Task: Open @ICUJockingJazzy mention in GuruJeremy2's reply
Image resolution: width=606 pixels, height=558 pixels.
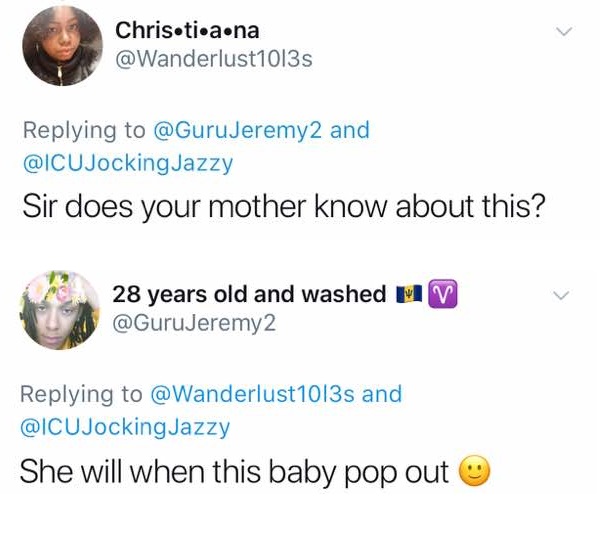Action: [125, 427]
